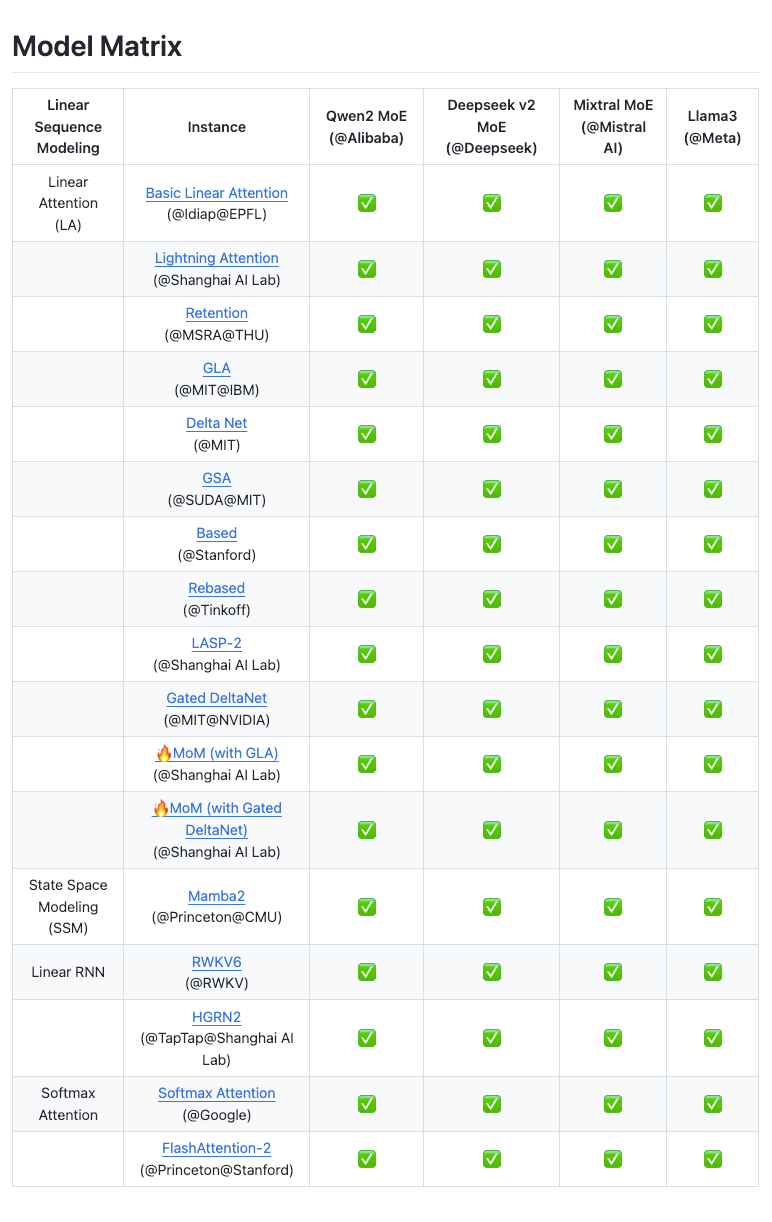Click Mamba2 checkmark under Qwen2 MoE

click(367, 906)
